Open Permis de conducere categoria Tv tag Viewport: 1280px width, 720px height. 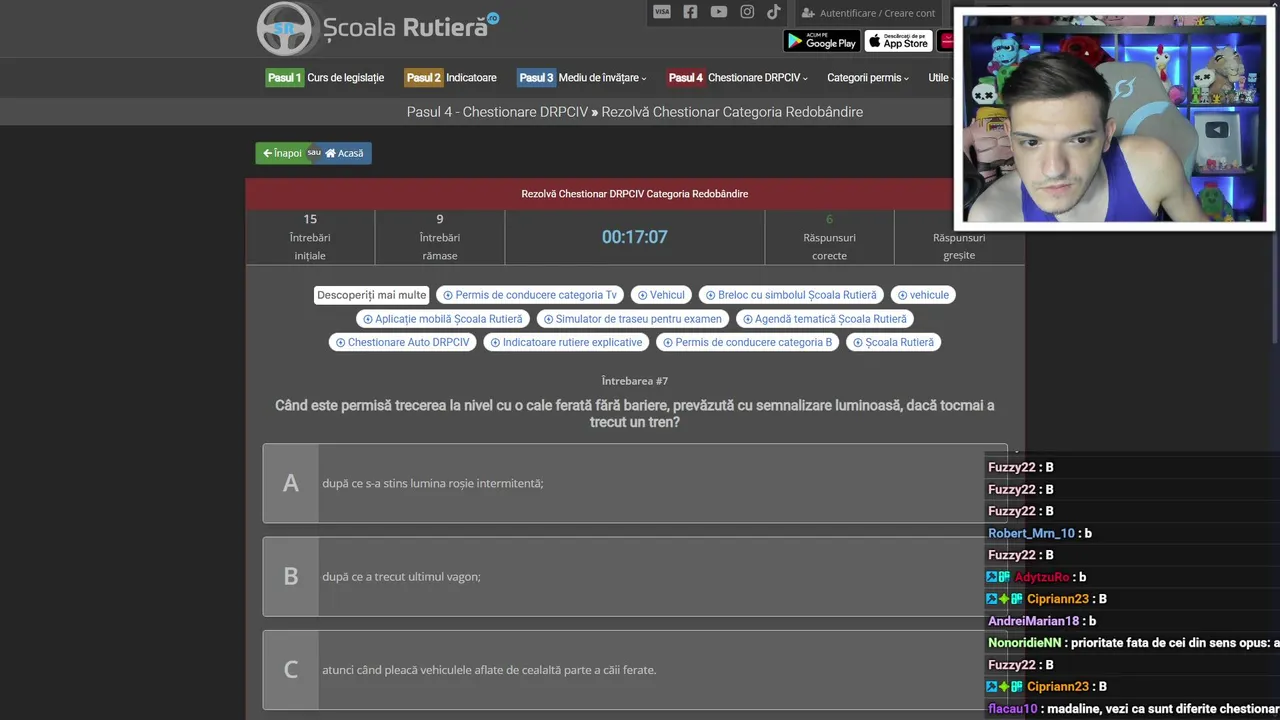point(530,295)
